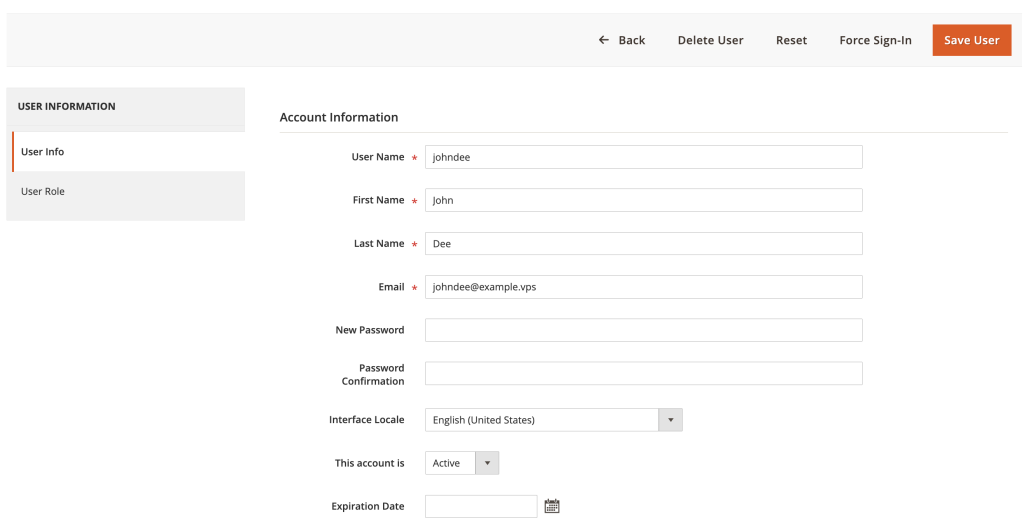Click the Interface Locale field label

click(366, 420)
